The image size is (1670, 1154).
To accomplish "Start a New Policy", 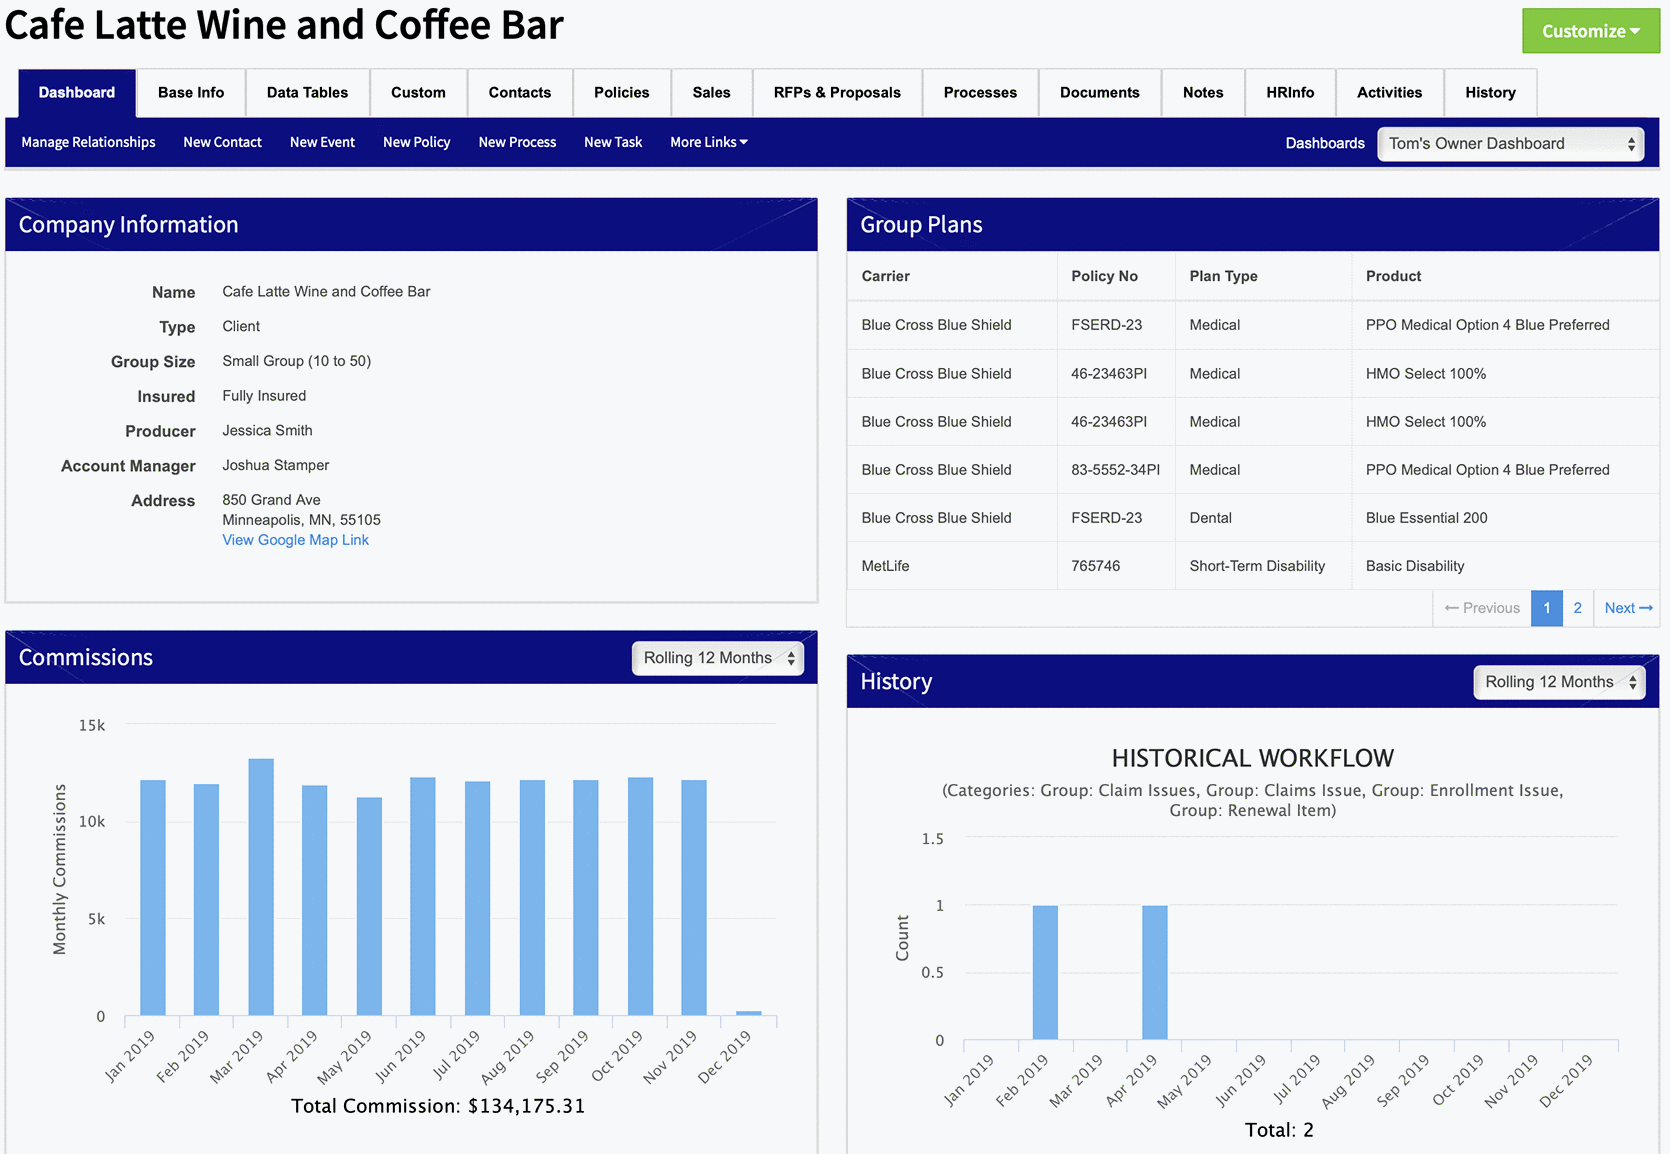I will point(416,142).
